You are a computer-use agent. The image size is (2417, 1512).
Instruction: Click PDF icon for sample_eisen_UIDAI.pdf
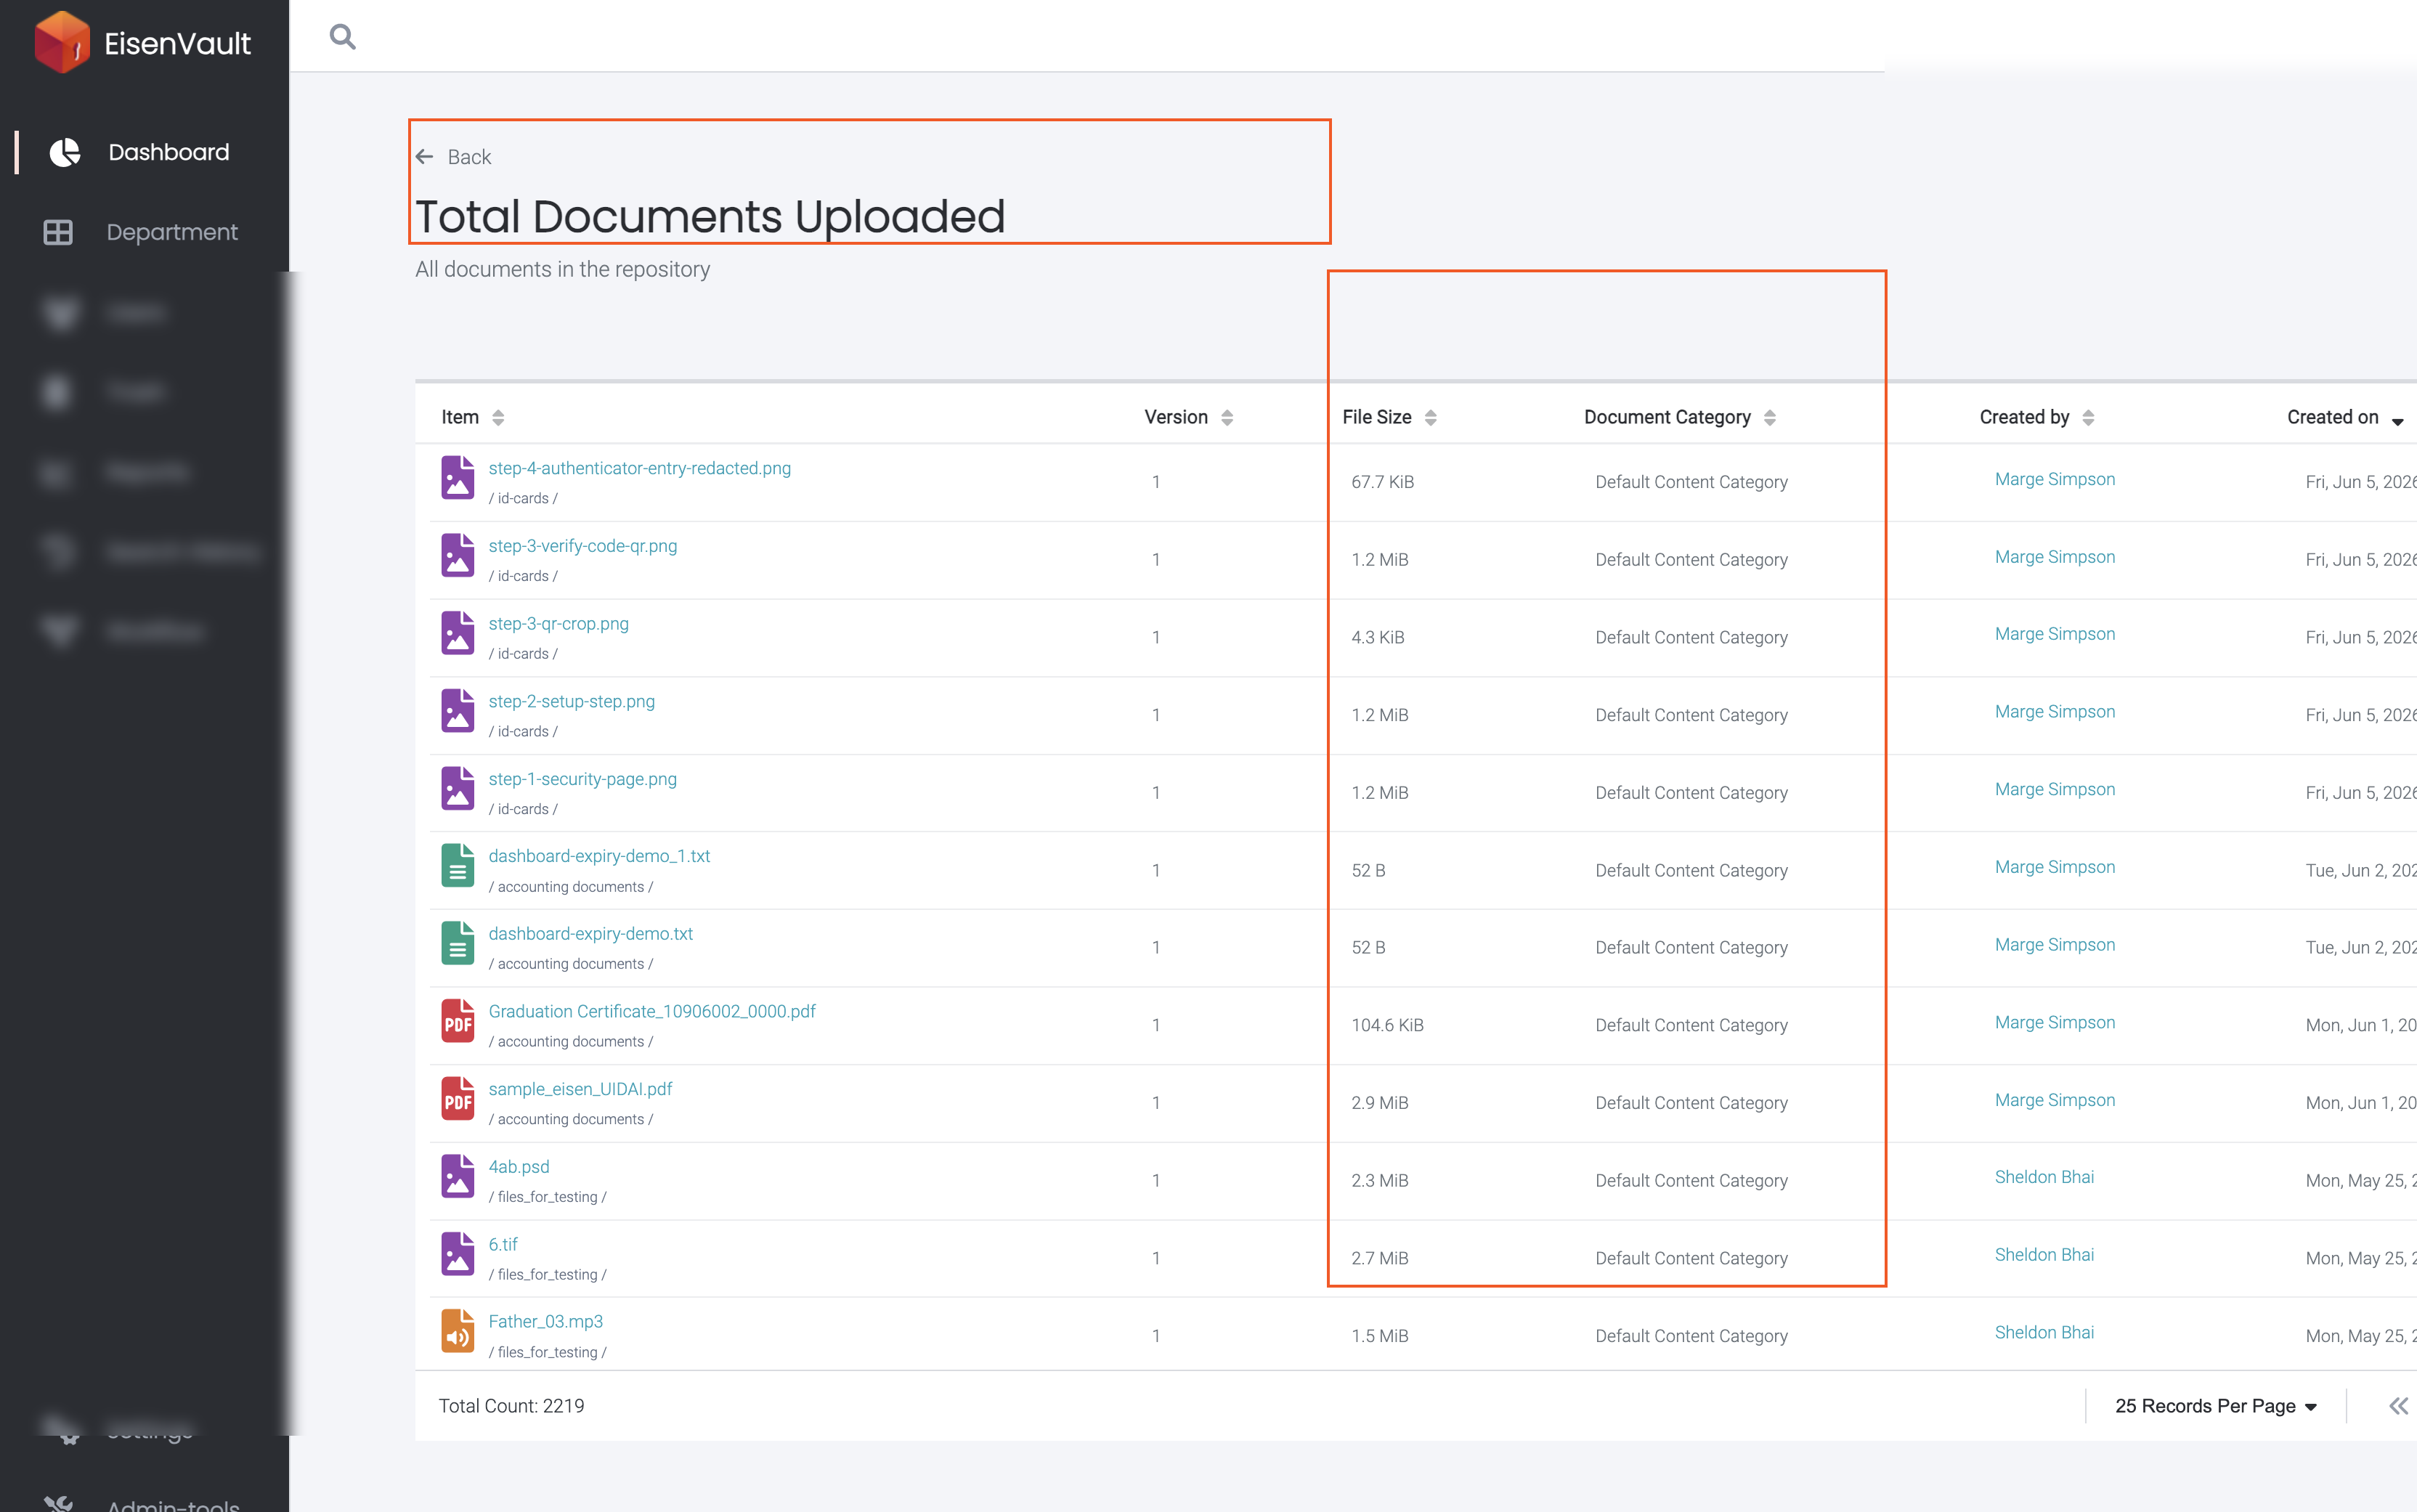458,1099
